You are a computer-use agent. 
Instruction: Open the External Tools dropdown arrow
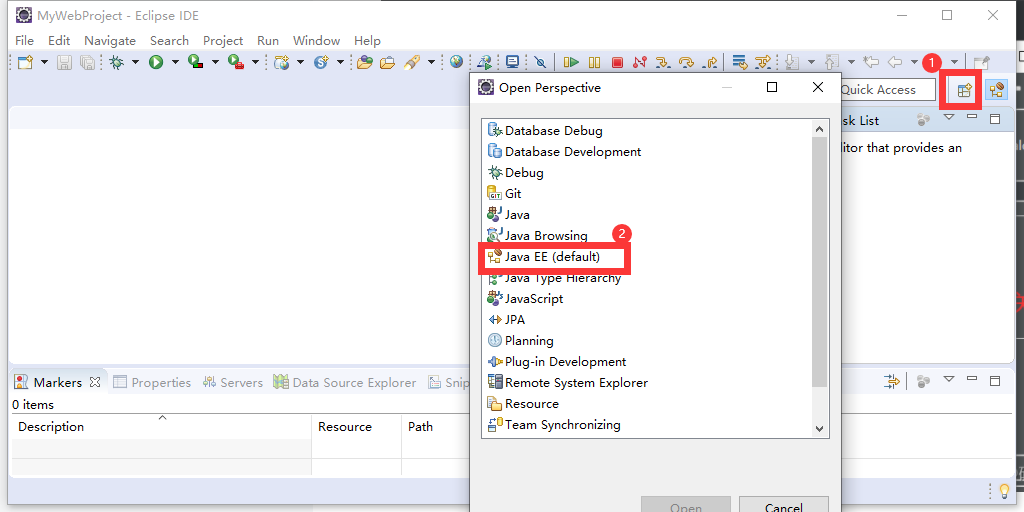pos(255,62)
